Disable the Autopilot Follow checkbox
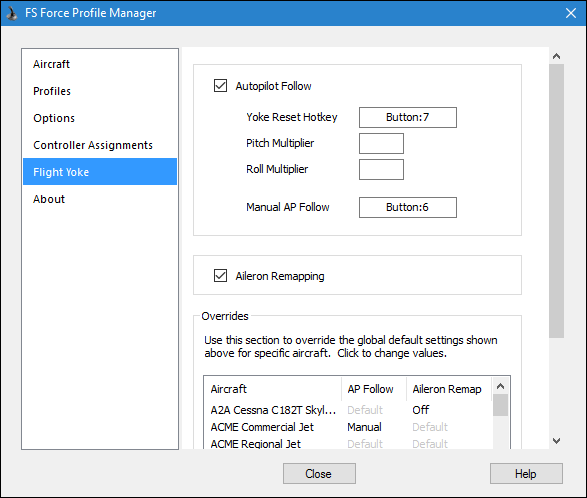This screenshot has height=498, width=587. click(x=220, y=85)
